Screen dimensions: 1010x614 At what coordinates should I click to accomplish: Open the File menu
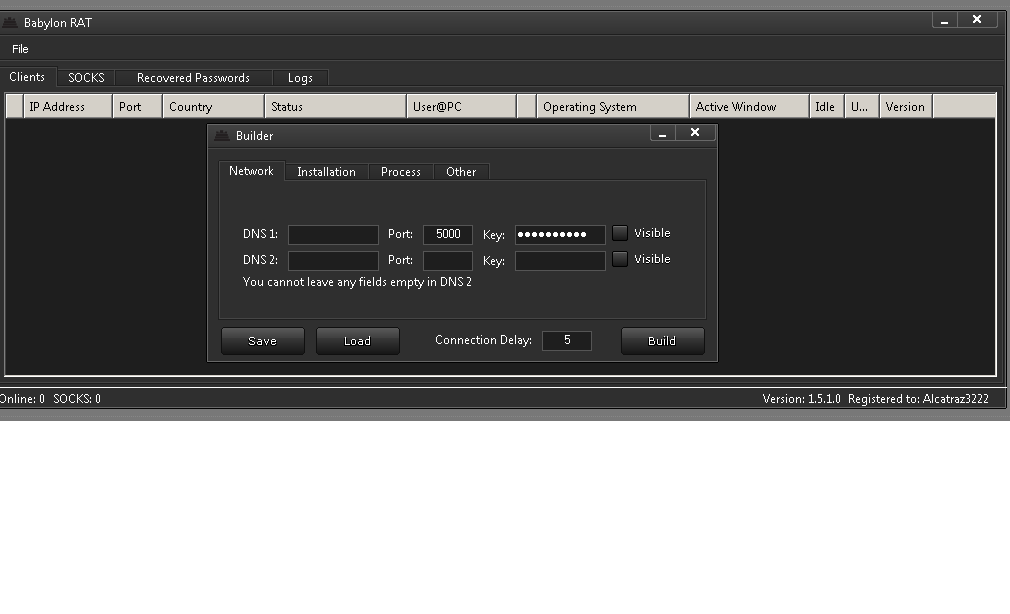click(x=20, y=49)
